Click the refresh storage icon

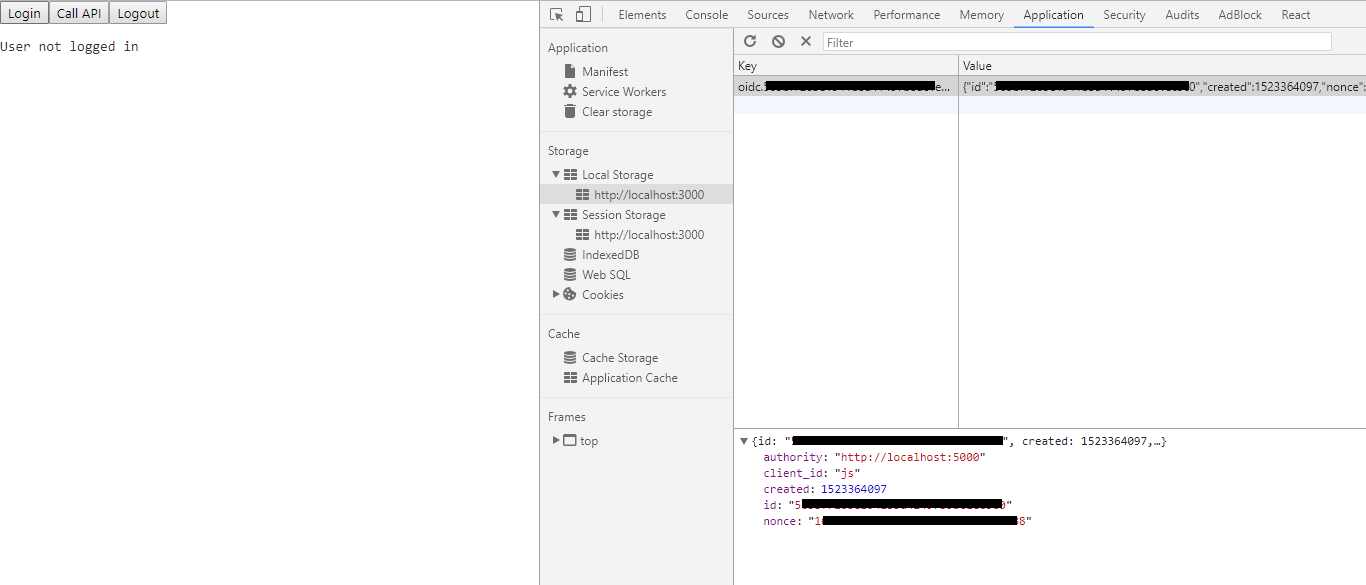750,41
